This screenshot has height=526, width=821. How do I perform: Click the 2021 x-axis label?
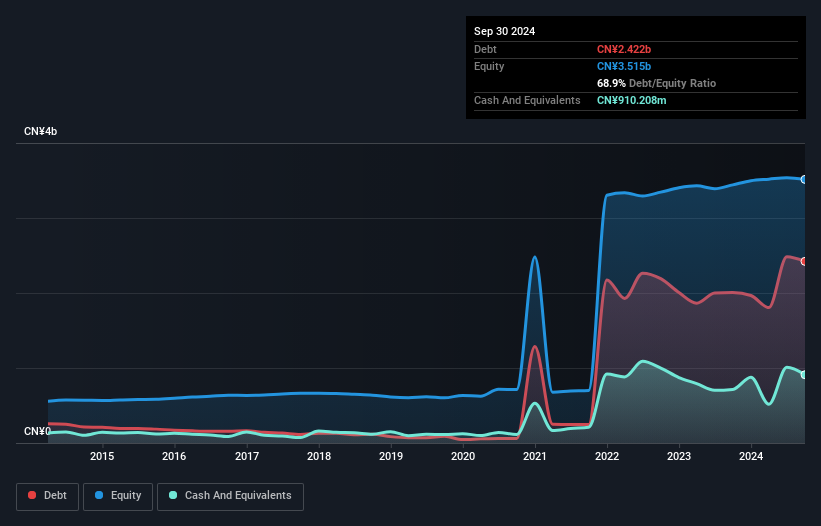click(x=535, y=456)
